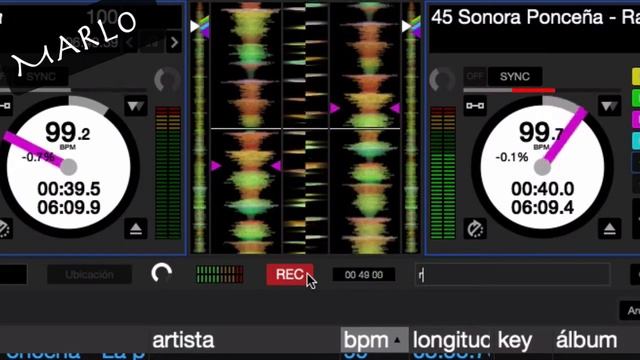Click the left deck 99.2 BPM readout
Image resolution: width=640 pixels, height=360 pixels.
pos(68,133)
